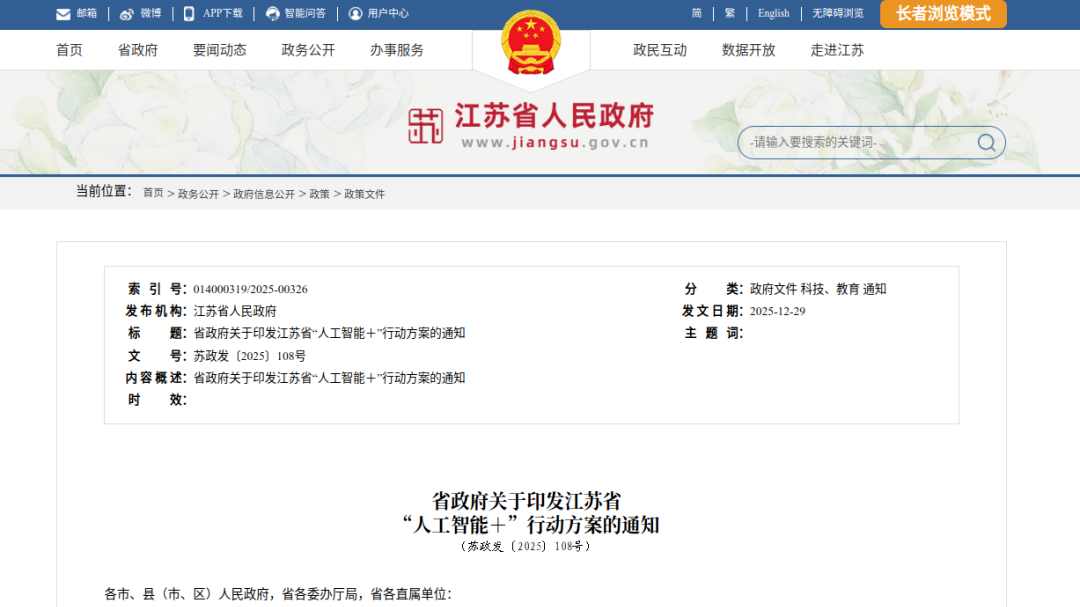1080x607 pixels.
Task: Open the 政务公开 menu
Action: (308, 49)
